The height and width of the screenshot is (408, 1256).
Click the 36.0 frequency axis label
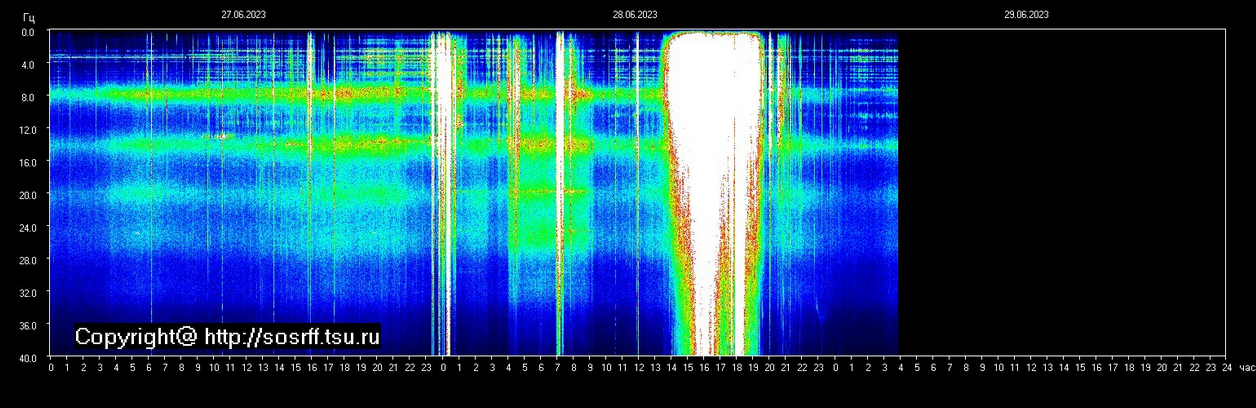(x=28, y=325)
